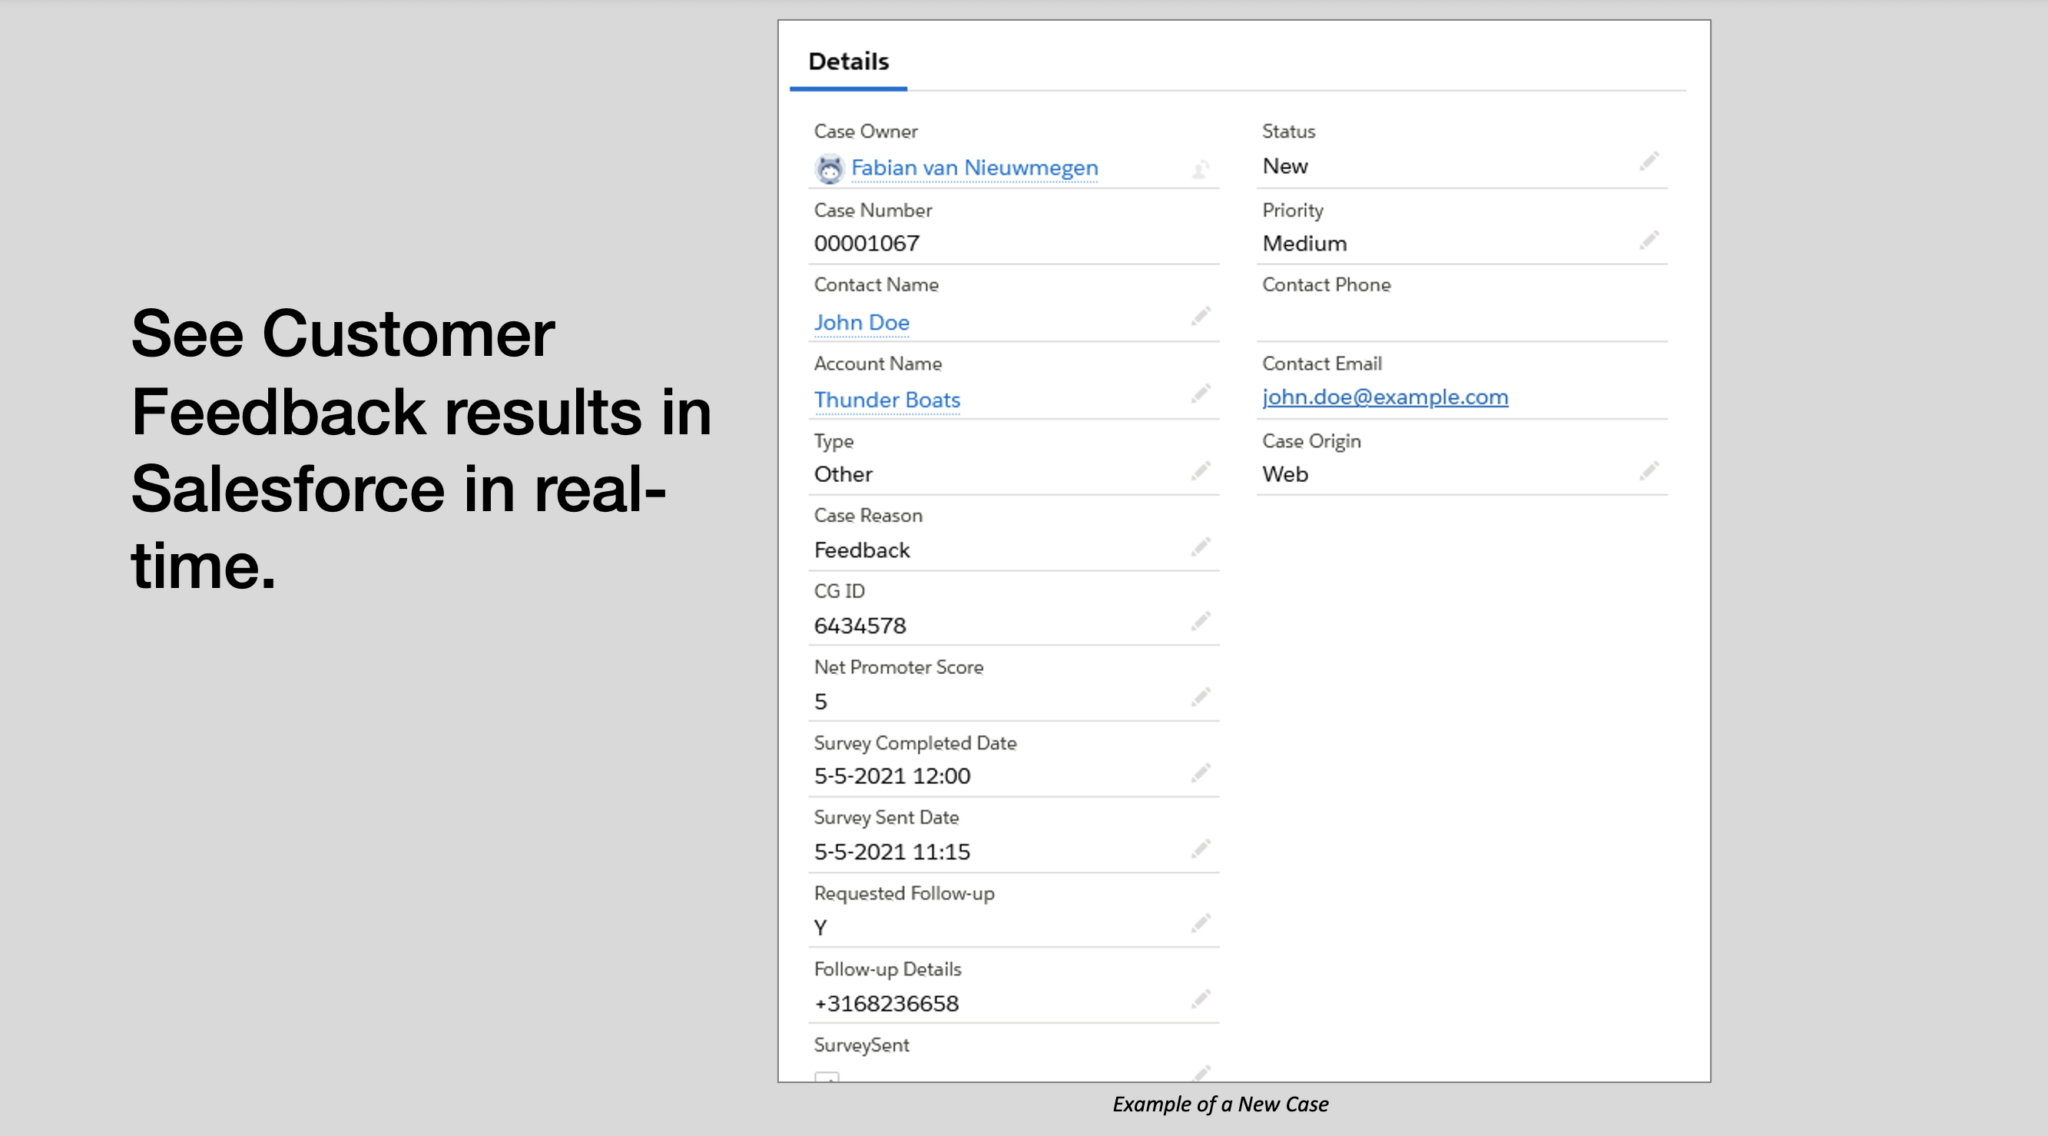Toggle the SurveySent checkbox

[x=827, y=1077]
